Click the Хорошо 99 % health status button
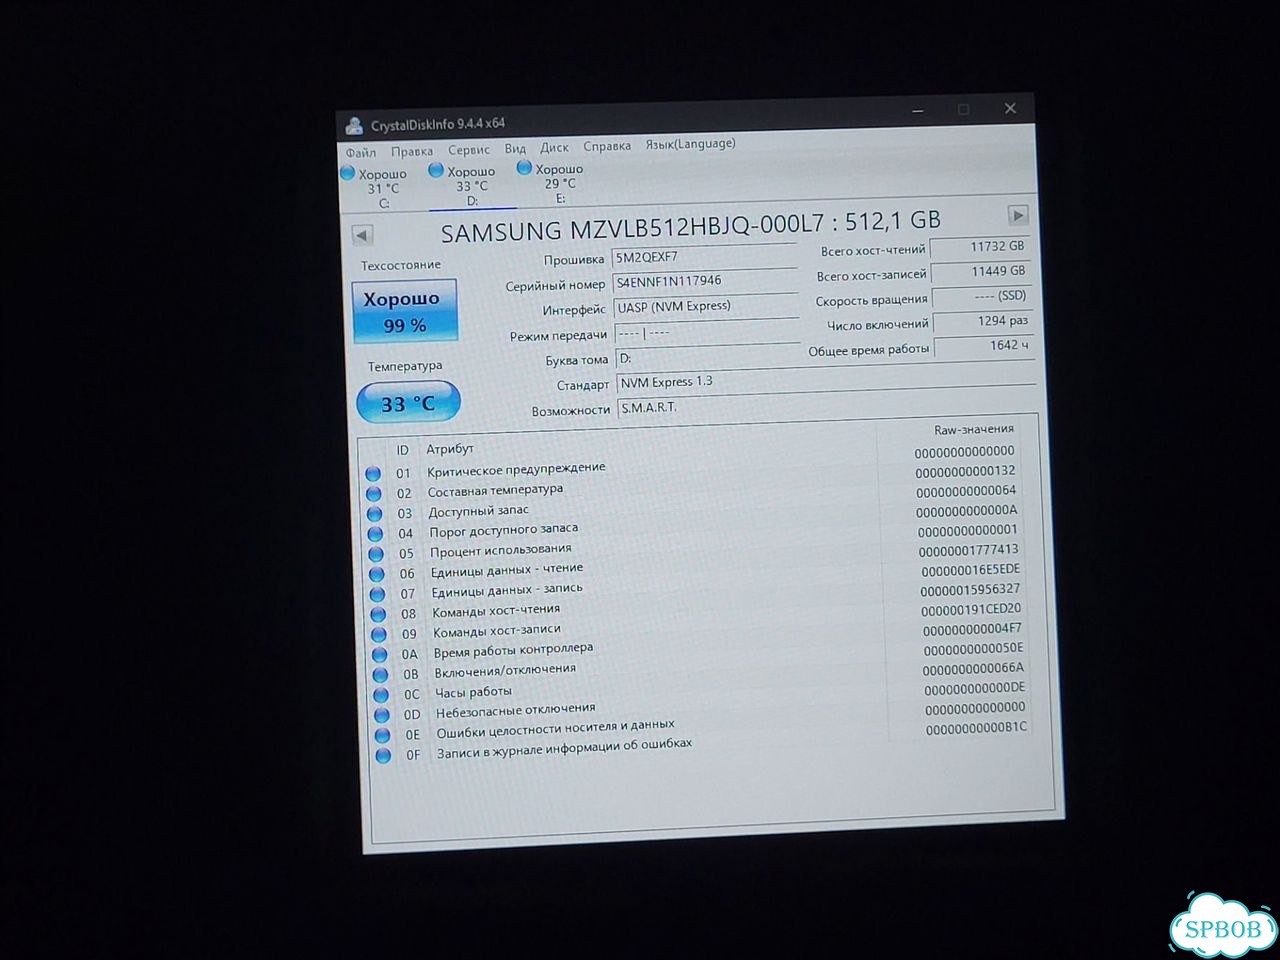This screenshot has height=960, width=1280. click(404, 312)
